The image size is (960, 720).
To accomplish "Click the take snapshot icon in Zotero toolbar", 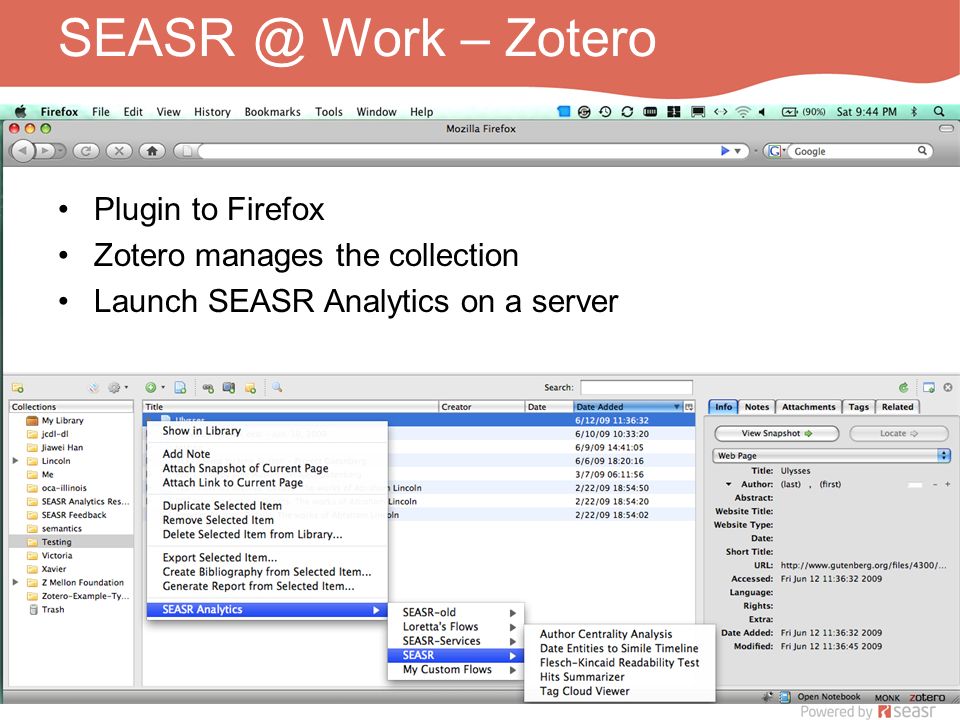I will pos(229,387).
